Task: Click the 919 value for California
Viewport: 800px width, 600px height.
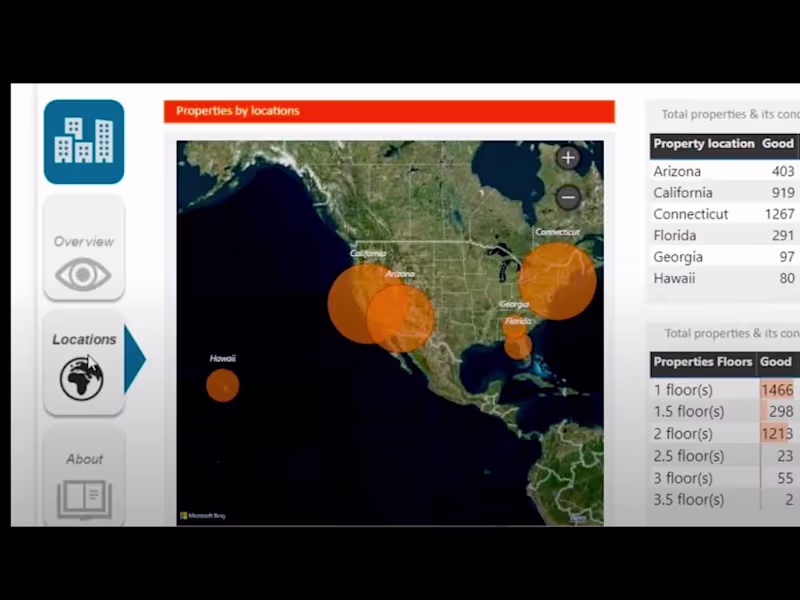Action: pos(783,192)
